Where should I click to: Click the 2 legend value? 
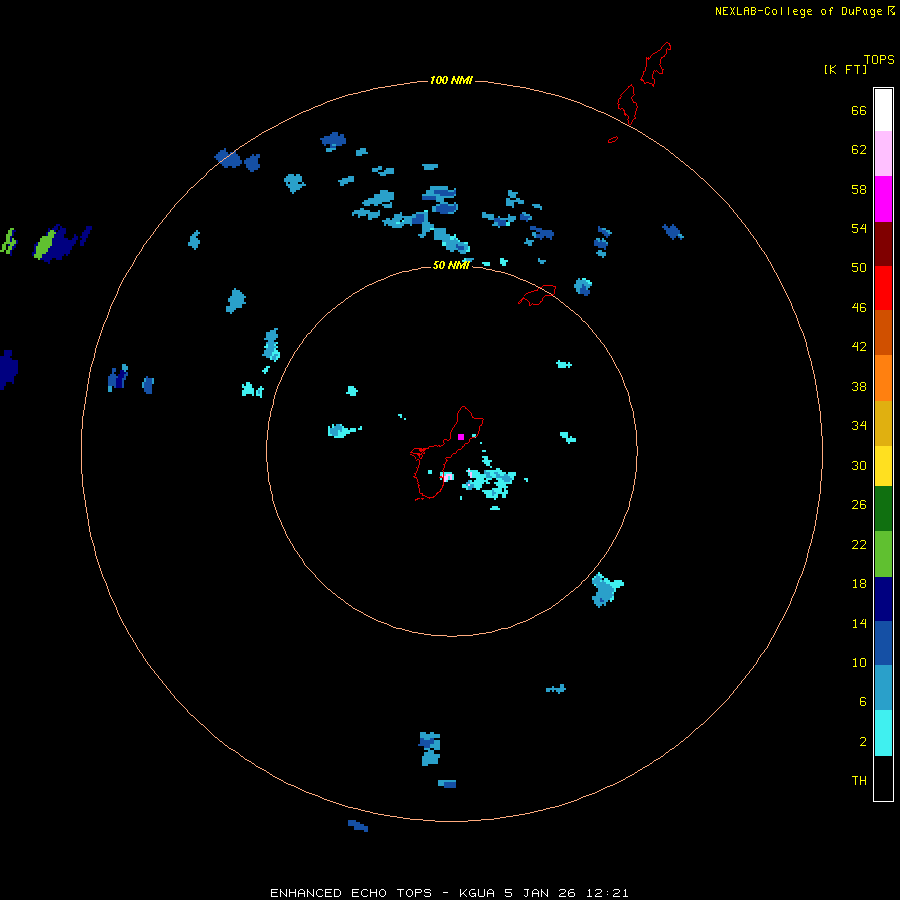pyautogui.click(x=863, y=742)
